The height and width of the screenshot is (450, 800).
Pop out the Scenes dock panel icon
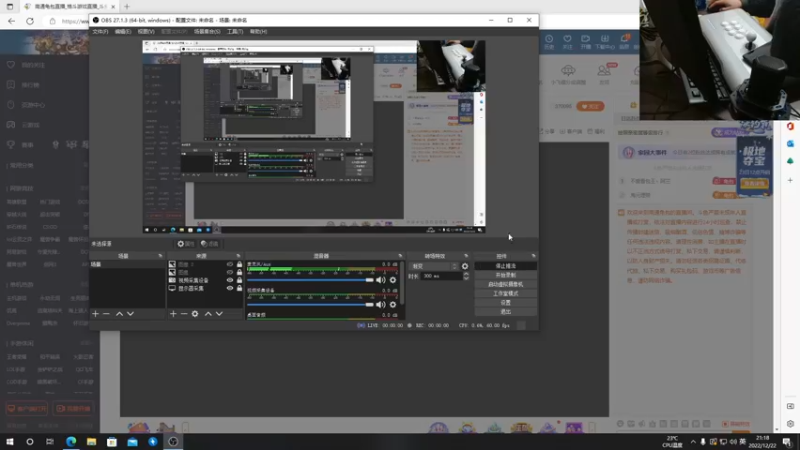click(160, 256)
